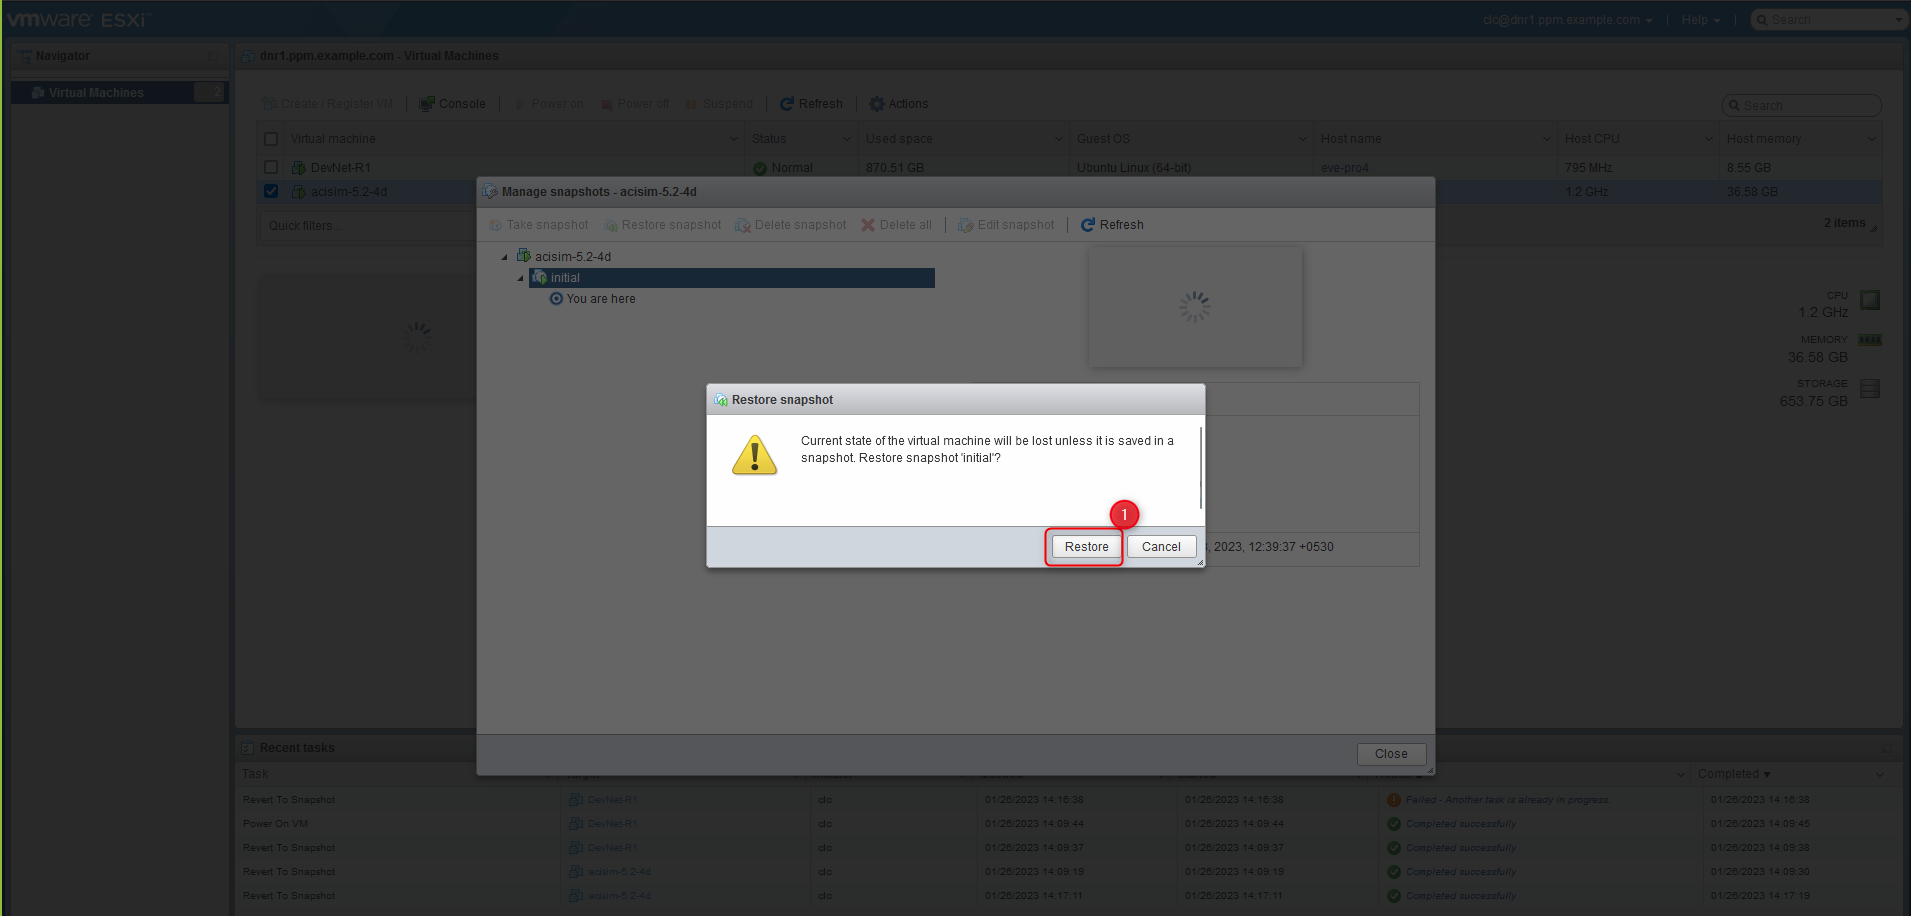This screenshot has width=1911, height=916.
Task: Click the red Delete all icon
Action: pyautogui.click(x=868, y=225)
